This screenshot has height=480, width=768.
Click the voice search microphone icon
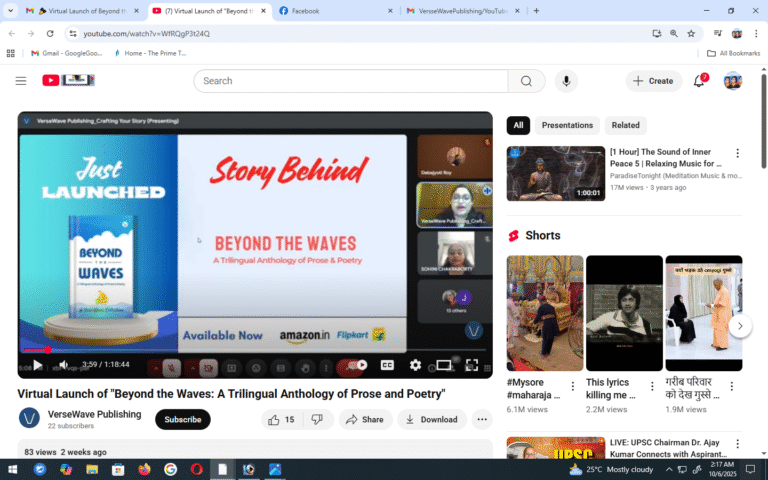567,81
